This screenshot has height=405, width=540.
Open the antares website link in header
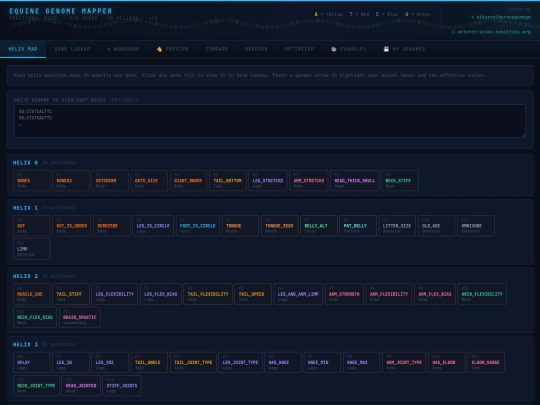point(491,32)
